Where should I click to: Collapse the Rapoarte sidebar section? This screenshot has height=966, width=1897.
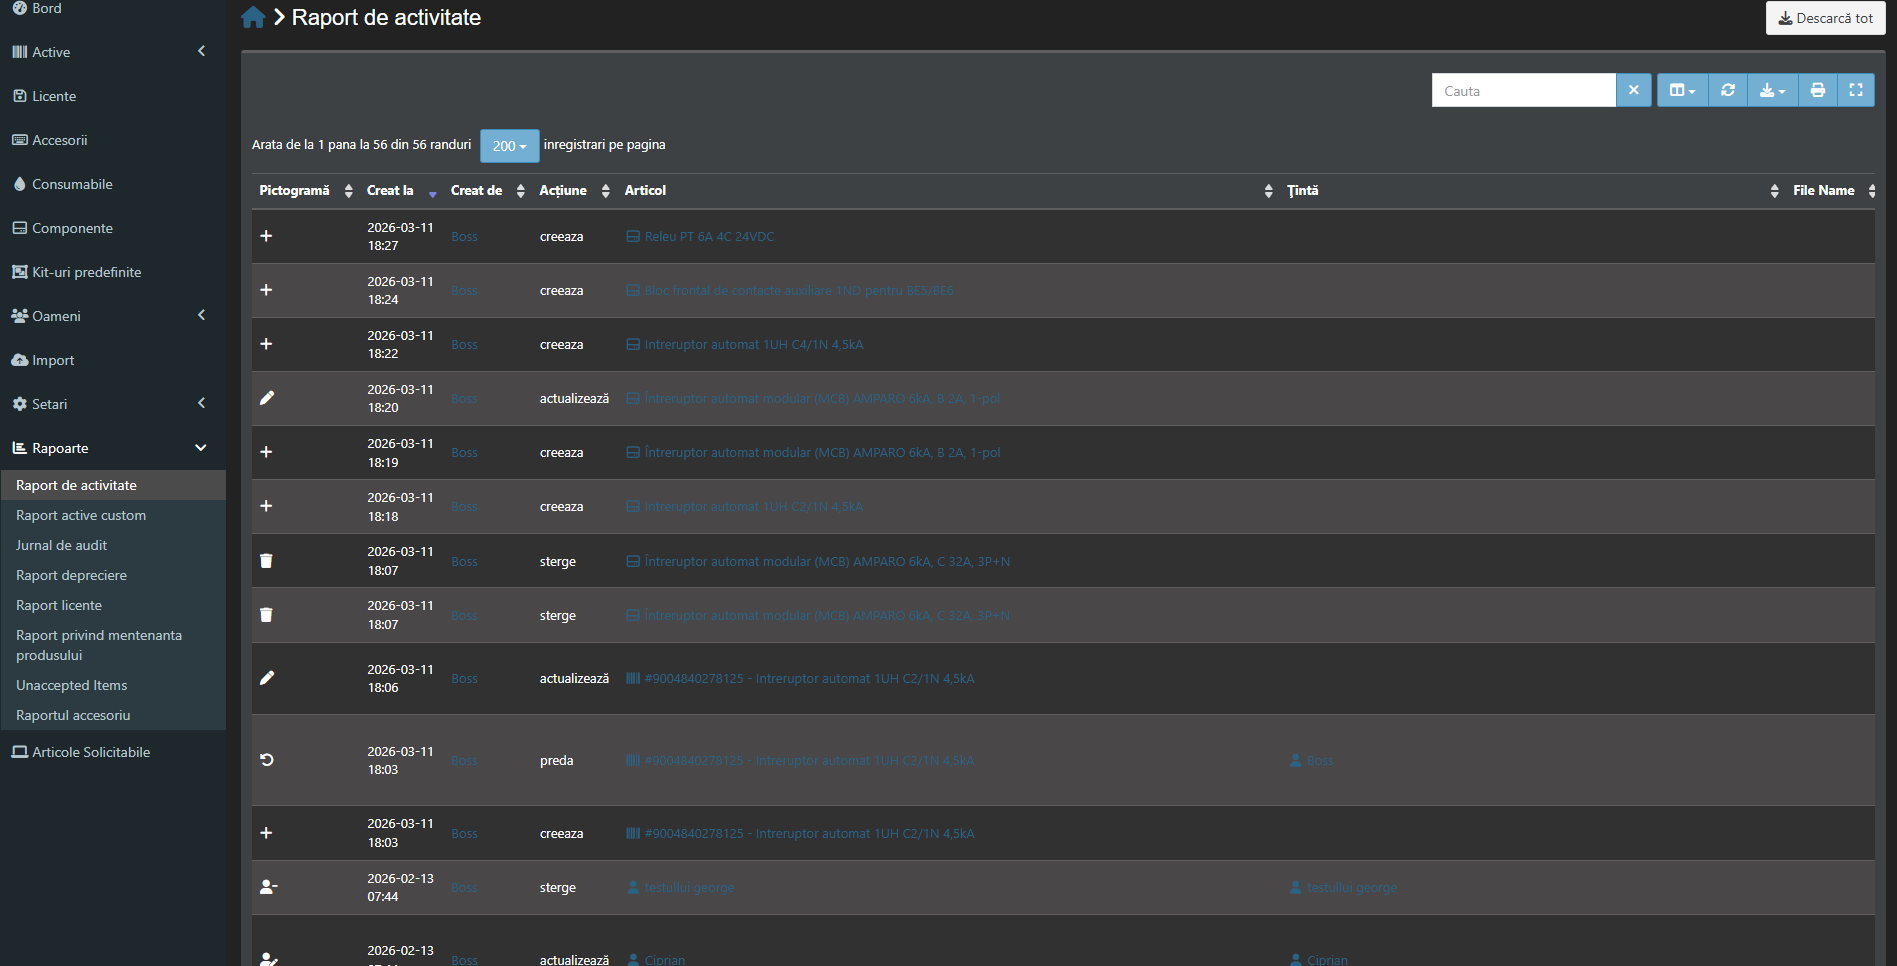coord(113,448)
